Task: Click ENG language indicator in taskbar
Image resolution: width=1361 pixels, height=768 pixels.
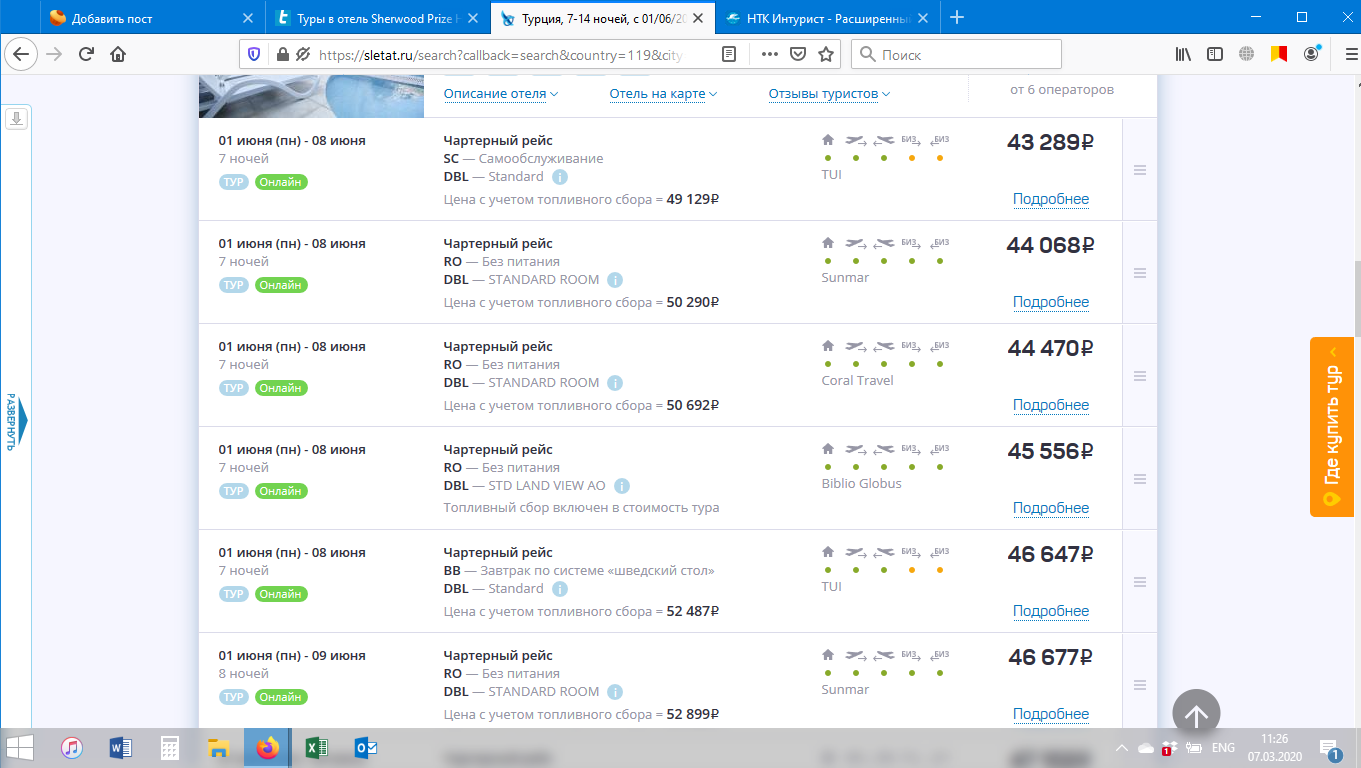Action: [1223, 747]
